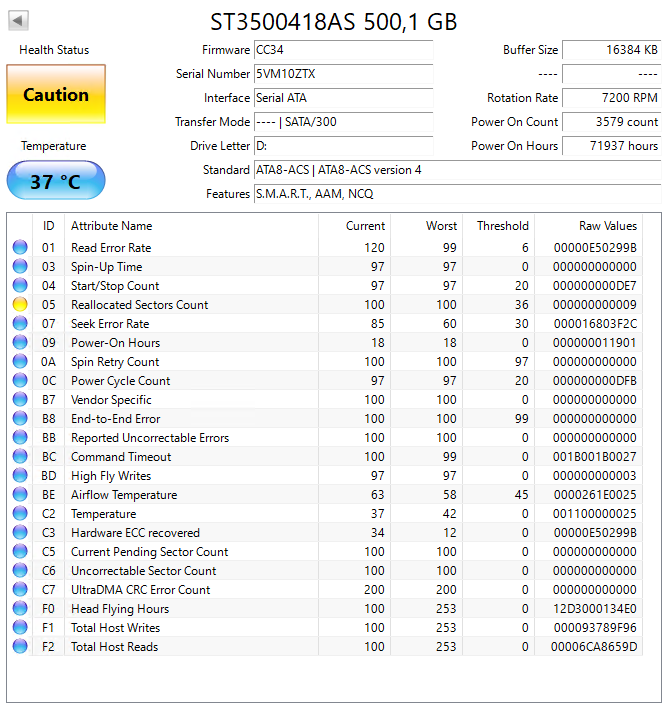Click the Attribute Name column header

[x=191, y=226]
